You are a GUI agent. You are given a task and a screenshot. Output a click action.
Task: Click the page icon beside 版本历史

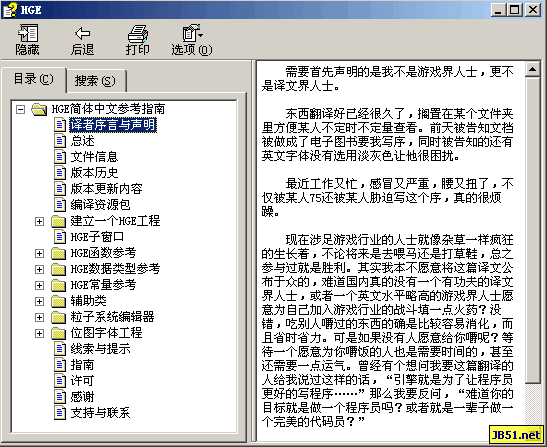click(x=60, y=173)
